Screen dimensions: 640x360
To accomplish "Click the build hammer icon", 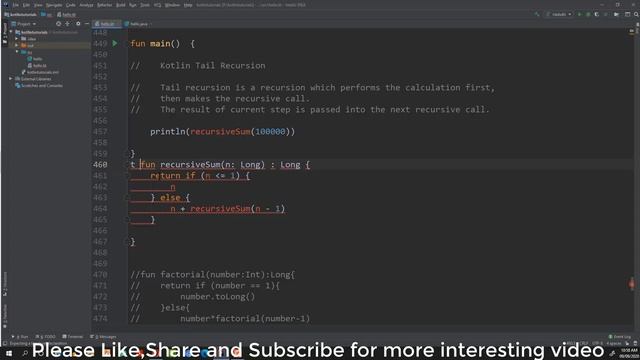I will [x=537, y=14].
